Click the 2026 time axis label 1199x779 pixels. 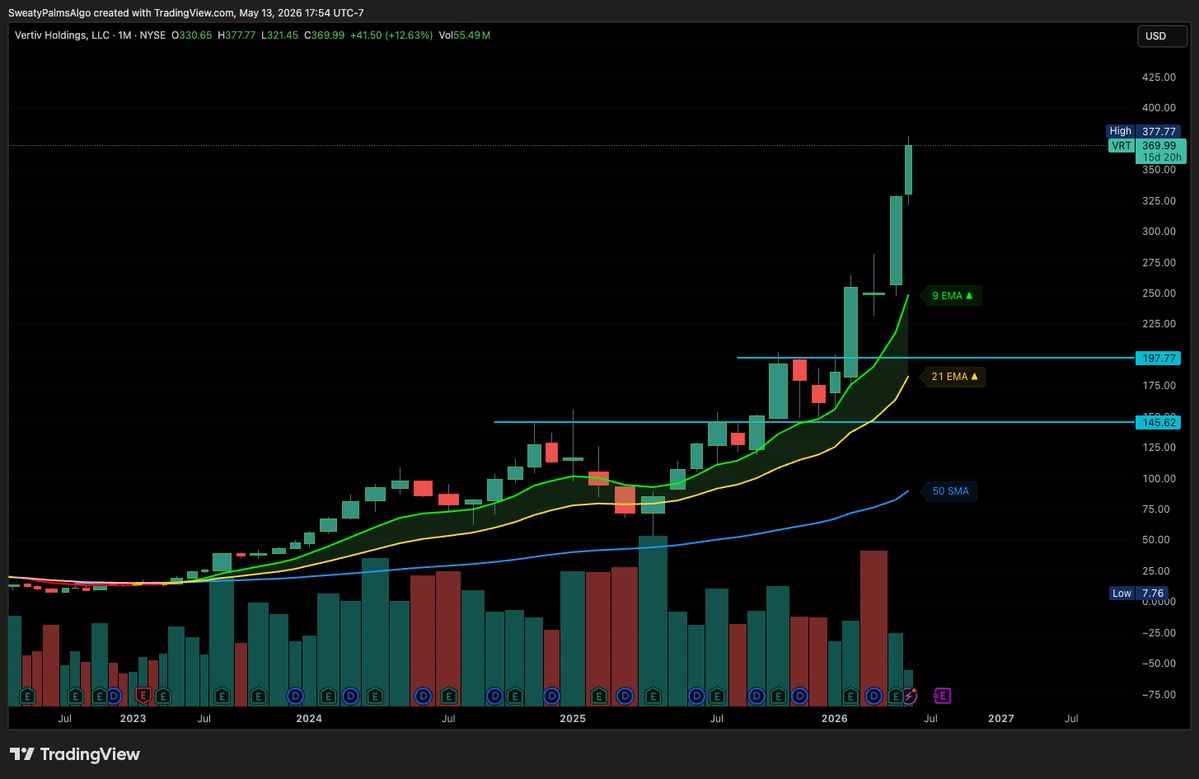[834, 719]
